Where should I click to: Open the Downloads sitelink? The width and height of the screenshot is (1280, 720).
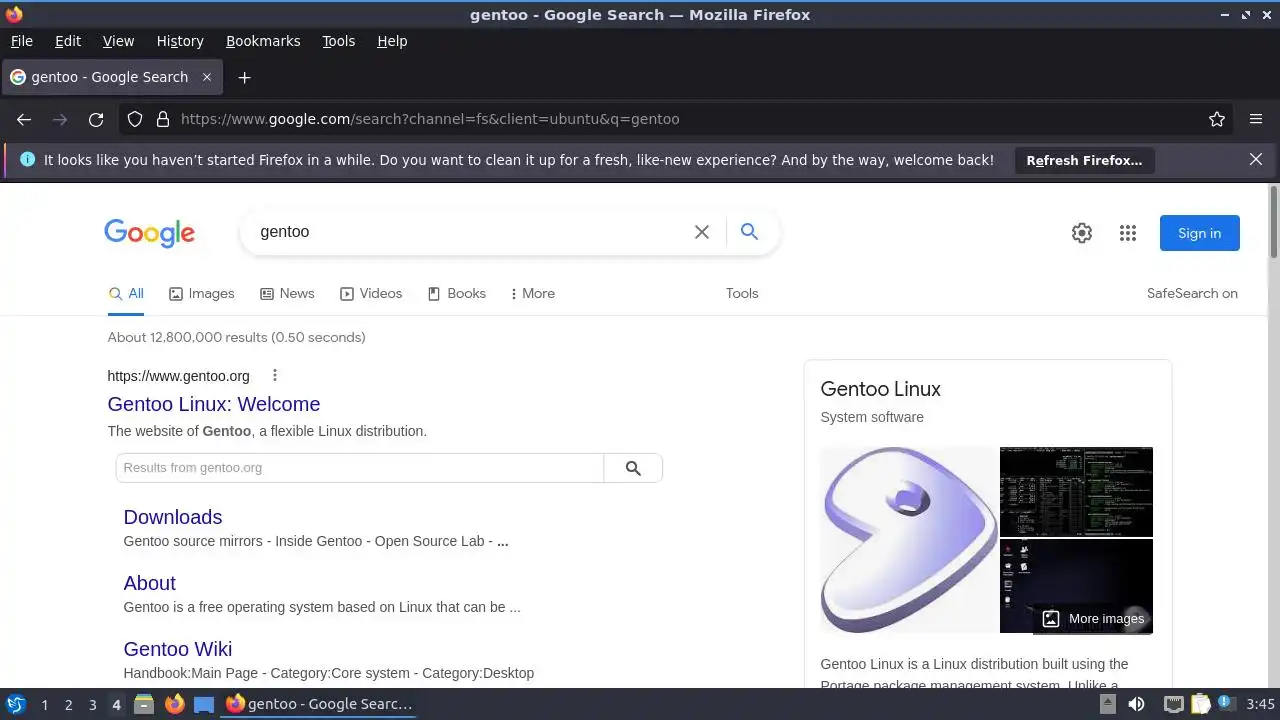click(x=173, y=517)
